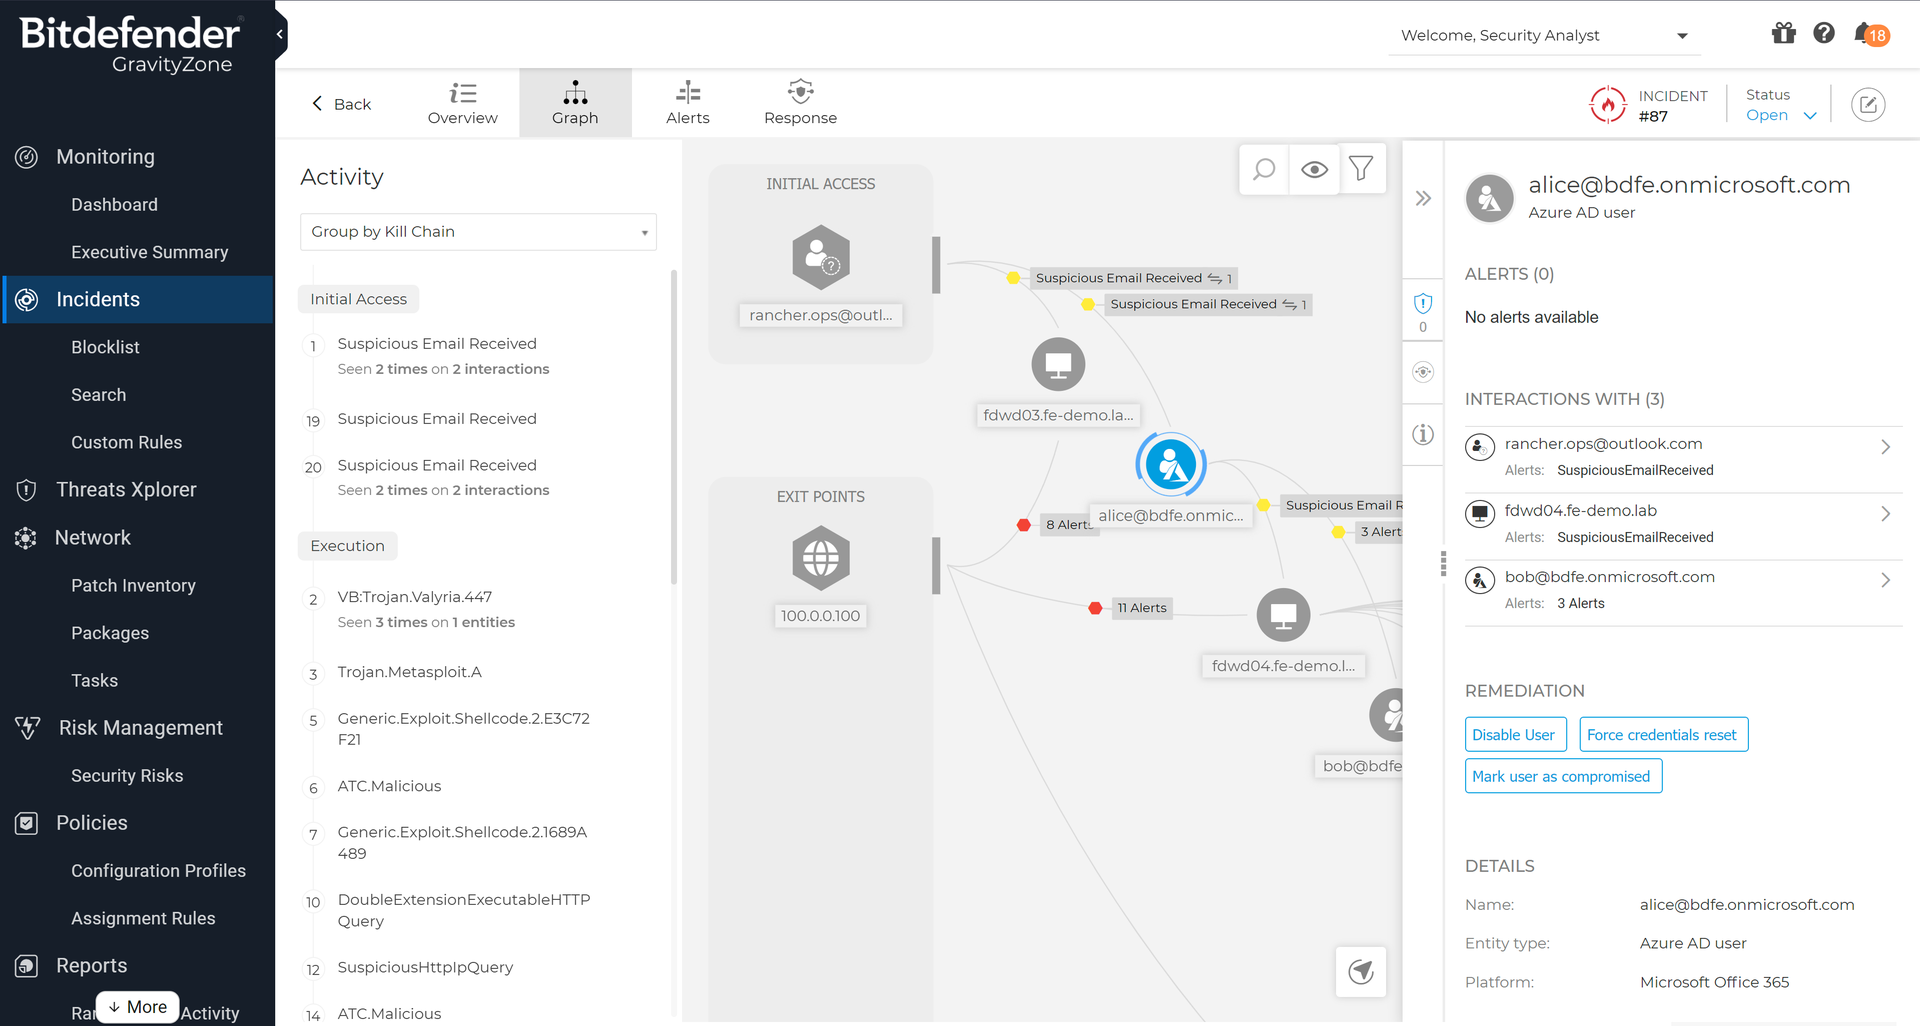Click the Risk Management sidebar icon
Viewport: 1920px width, 1026px height.
click(28, 728)
